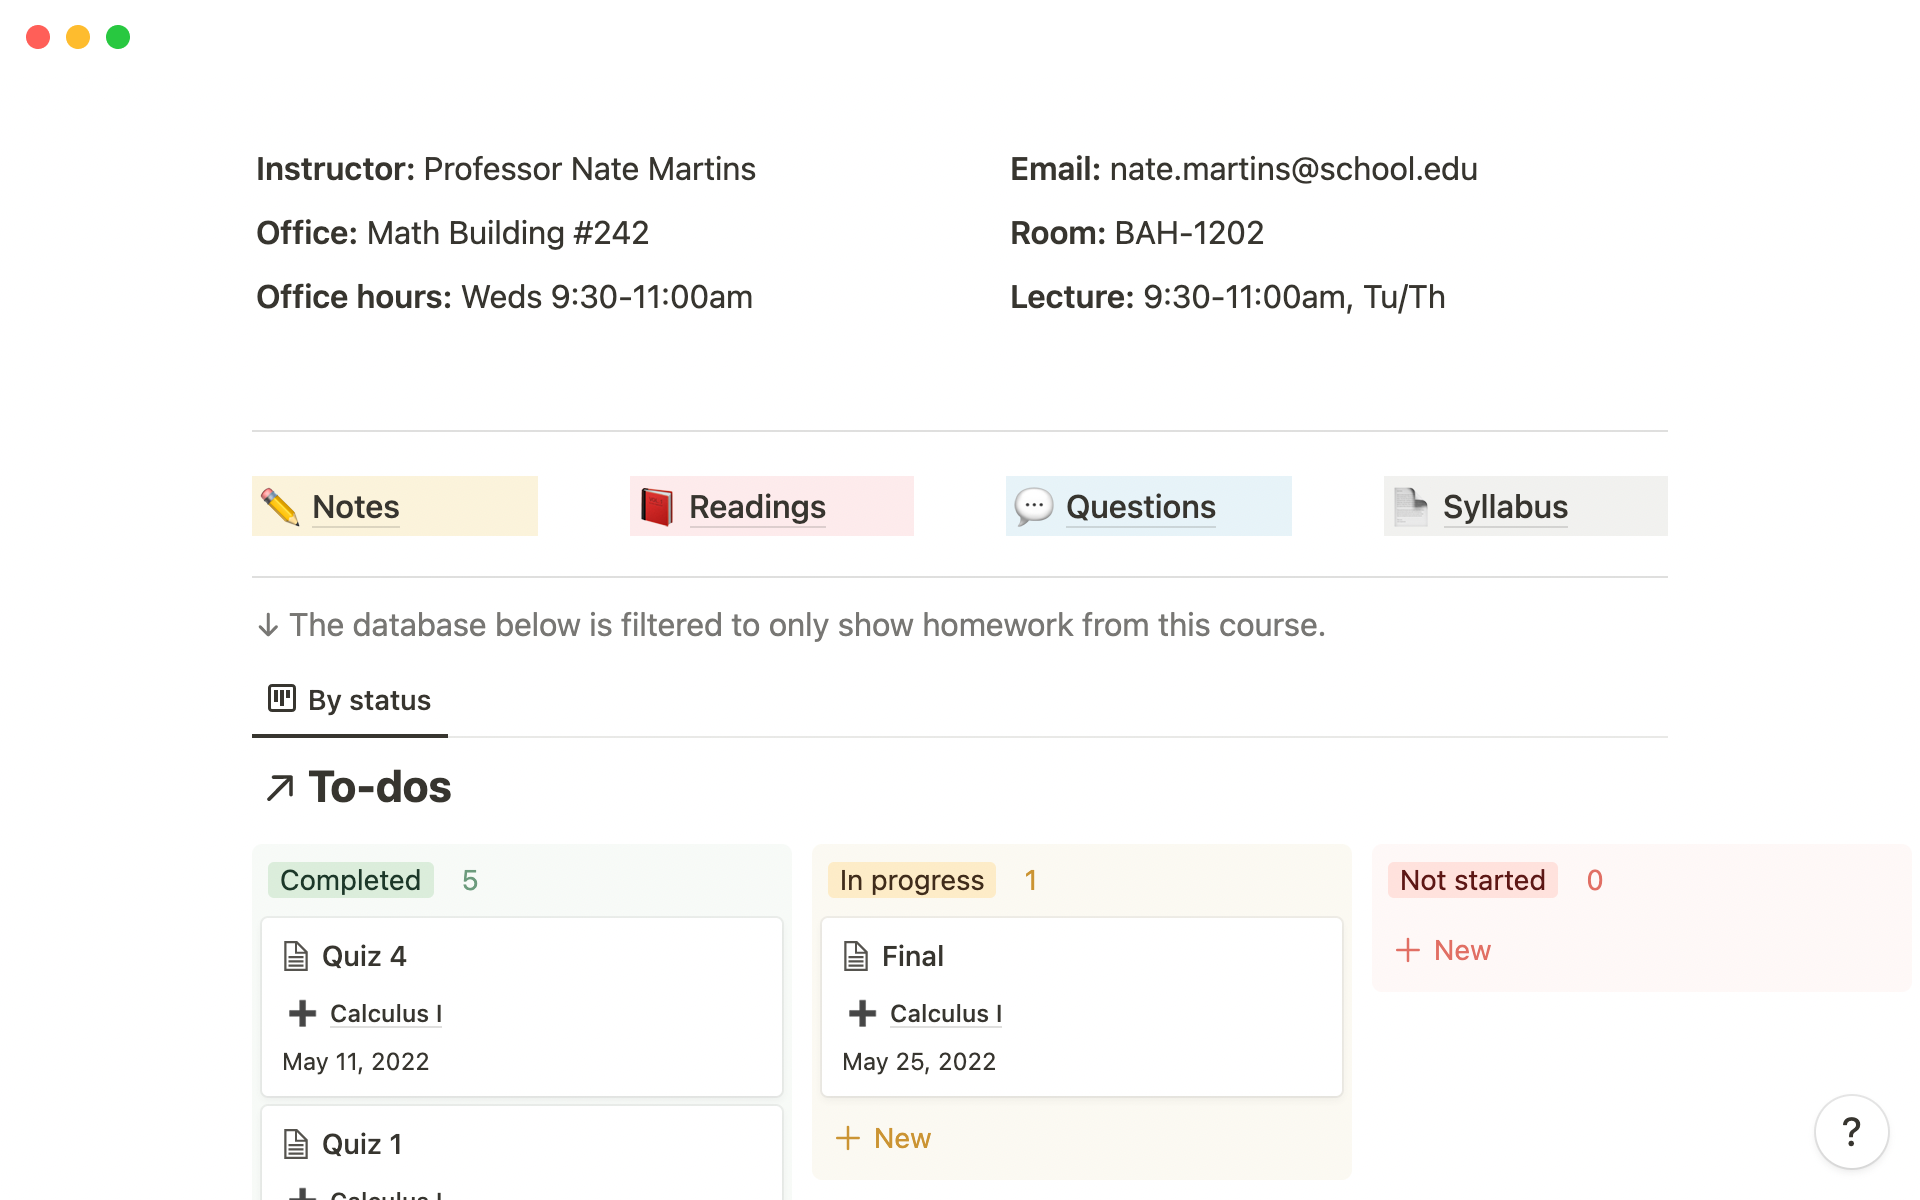Image resolution: width=1920 pixels, height=1200 pixels.
Task: Click the pencil icon beside Notes
Action: tap(280, 506)
